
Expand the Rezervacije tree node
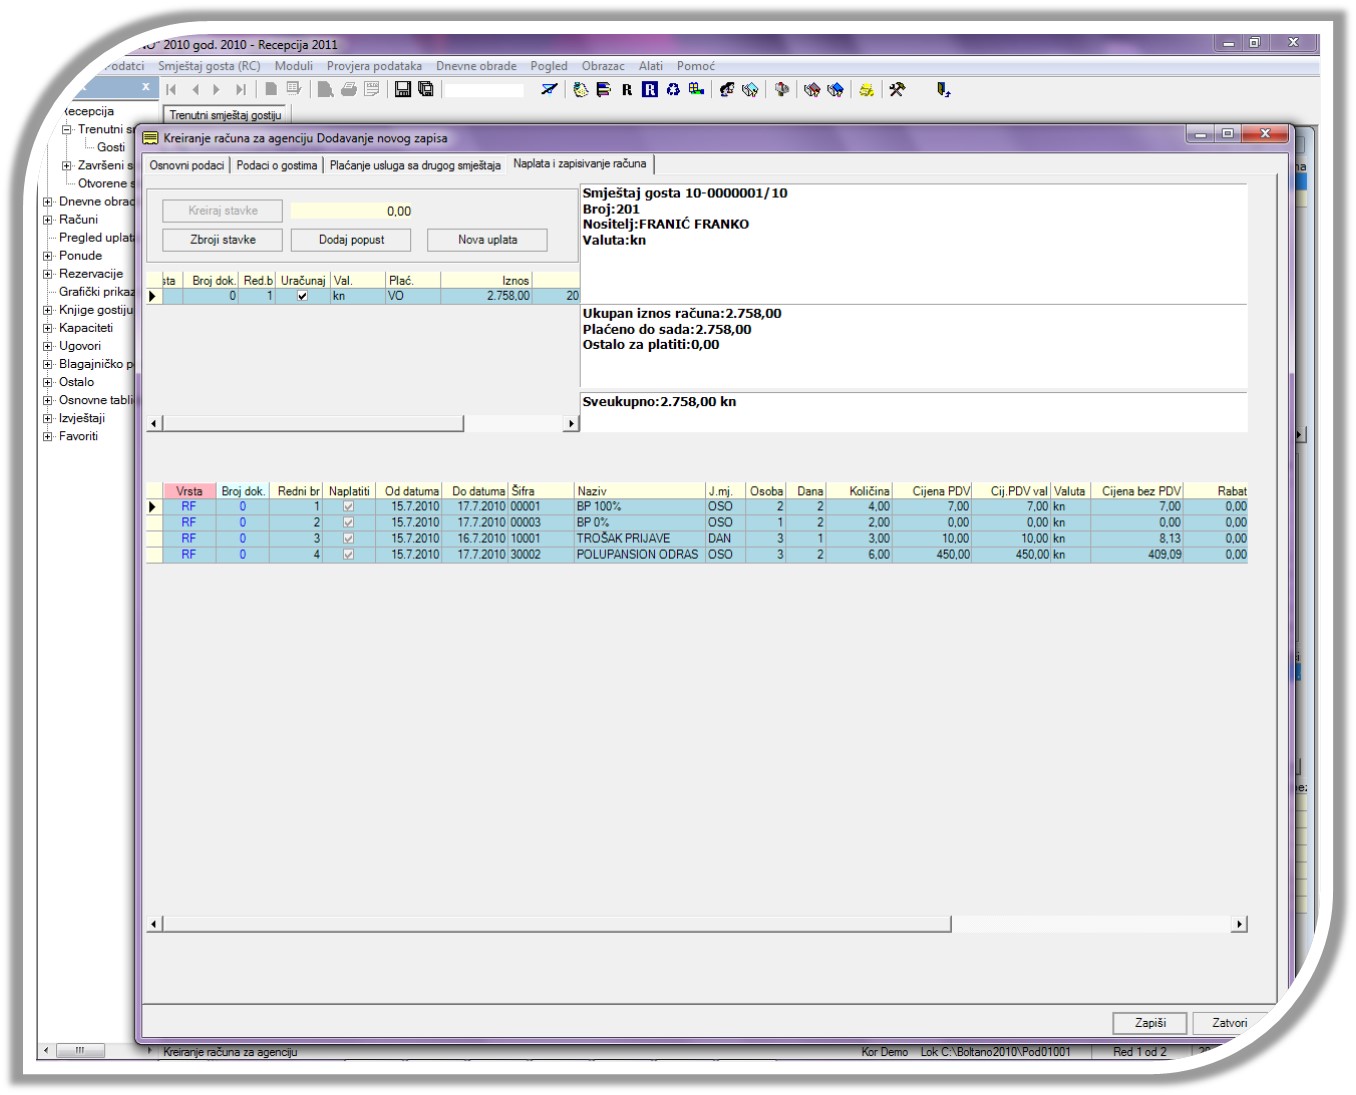(47, 274)
